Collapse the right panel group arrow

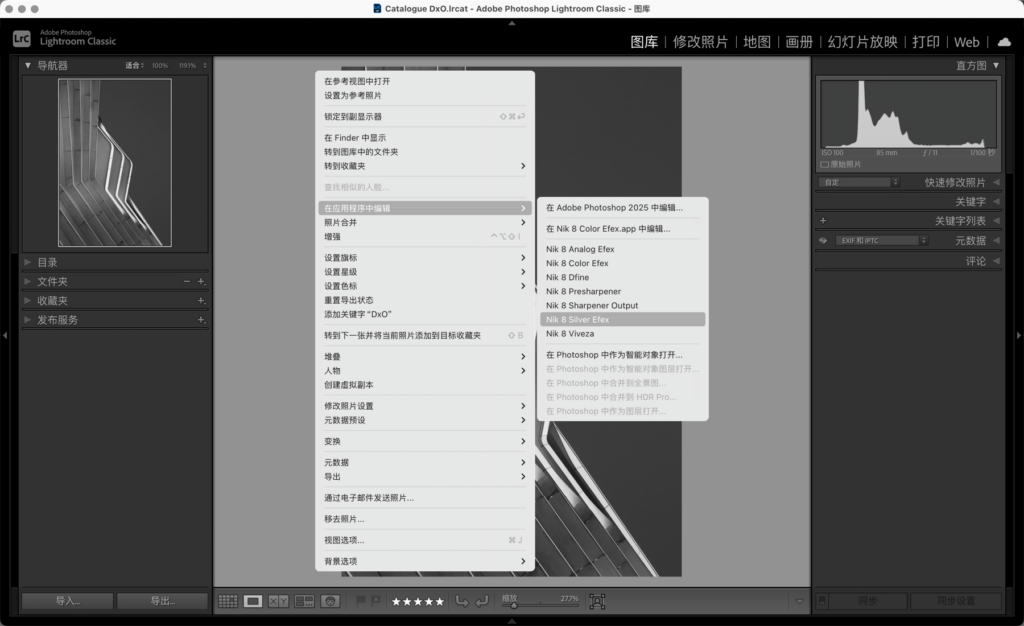(1019, 336)
